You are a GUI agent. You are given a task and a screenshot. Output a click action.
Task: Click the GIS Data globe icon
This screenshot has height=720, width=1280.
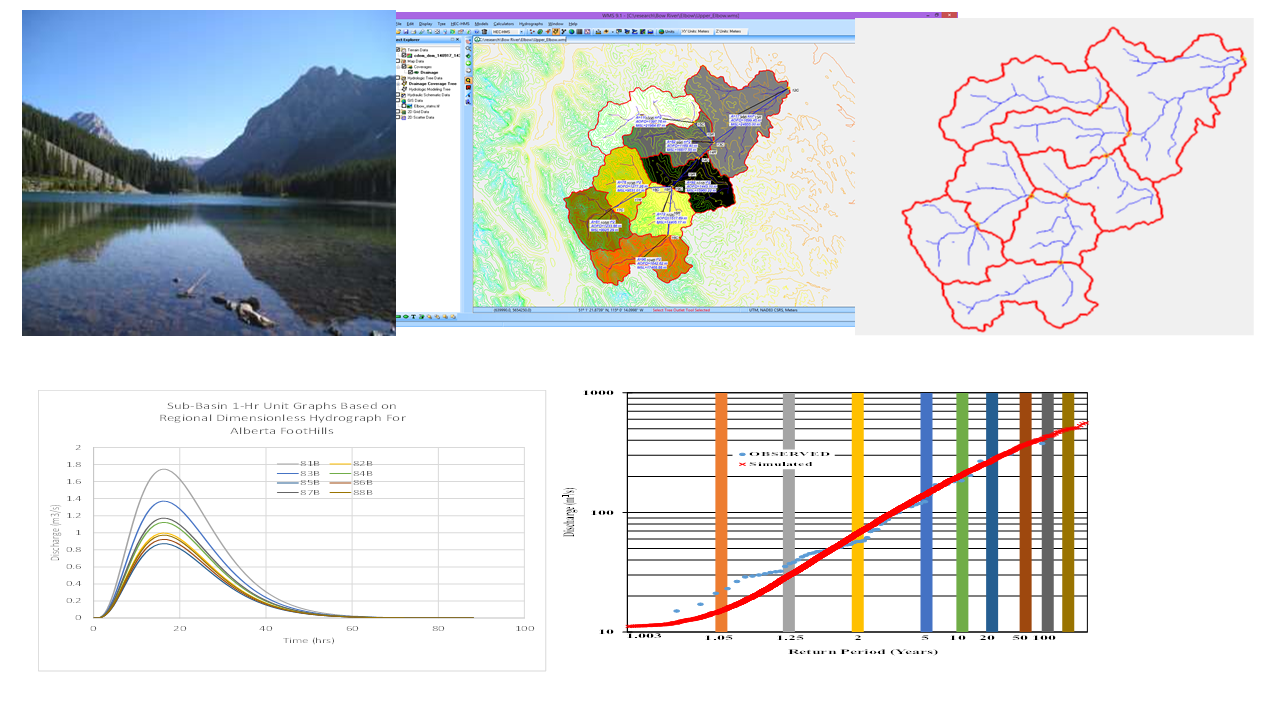(x=402, y=100)
